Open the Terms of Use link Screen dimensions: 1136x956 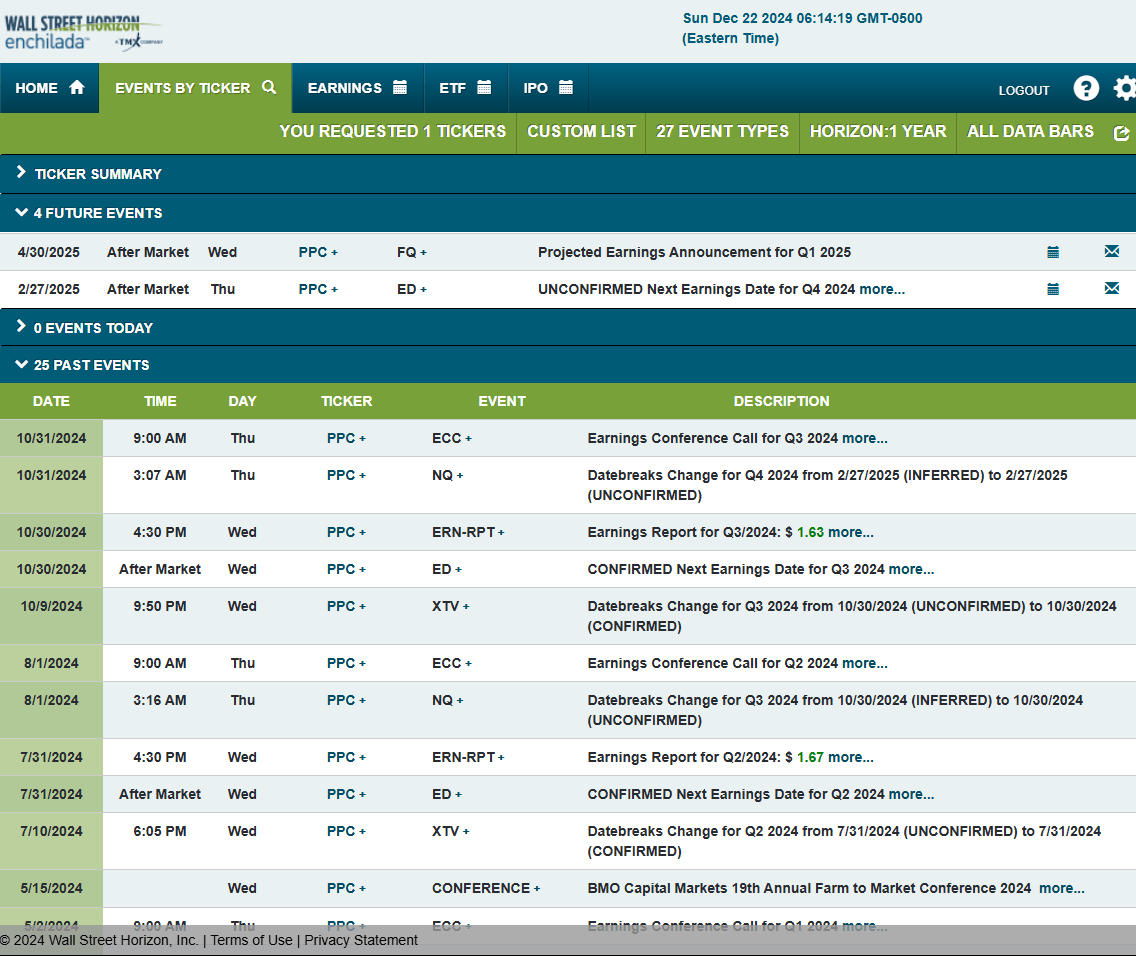coord(252,940)
